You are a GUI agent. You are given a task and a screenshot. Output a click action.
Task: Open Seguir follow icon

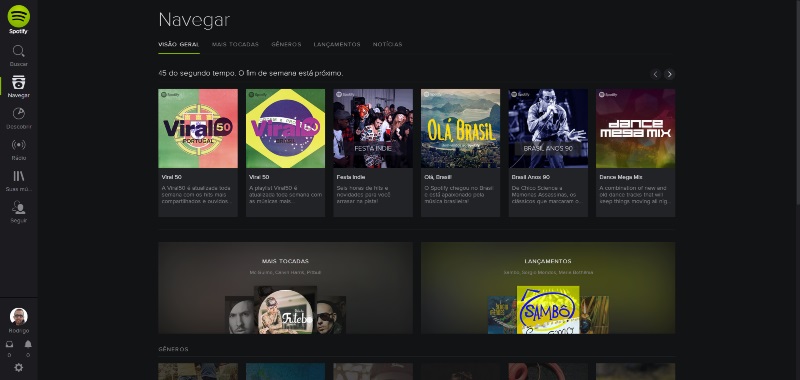click(x=18, y=208)
